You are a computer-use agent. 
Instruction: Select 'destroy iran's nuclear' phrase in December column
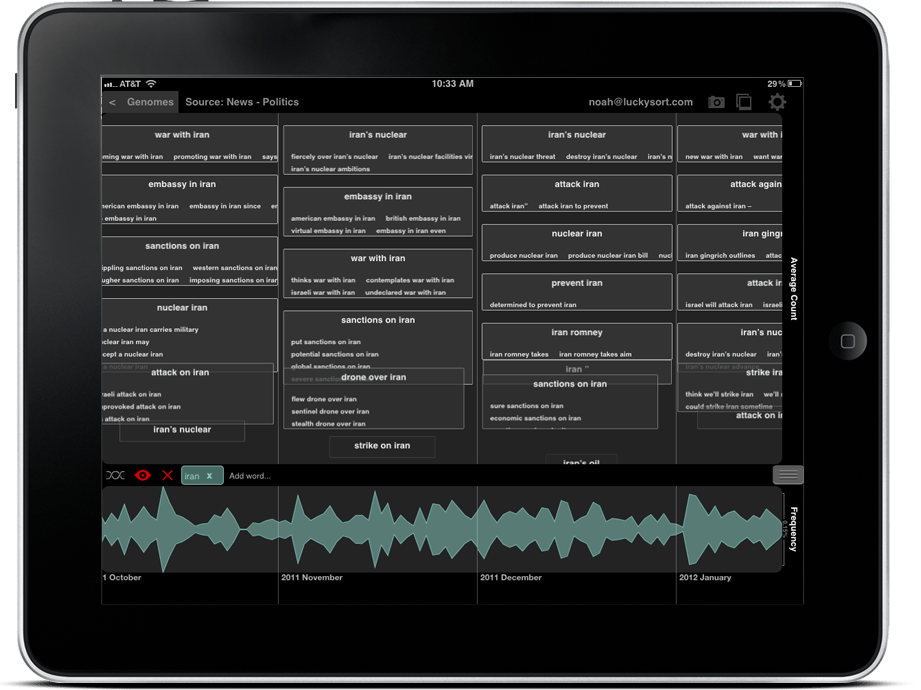point(601,157)
